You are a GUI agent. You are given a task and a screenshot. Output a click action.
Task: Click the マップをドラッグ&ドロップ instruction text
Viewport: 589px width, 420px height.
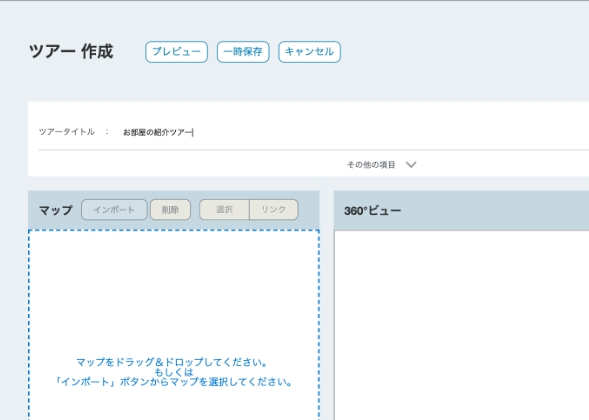click(173, 362)
